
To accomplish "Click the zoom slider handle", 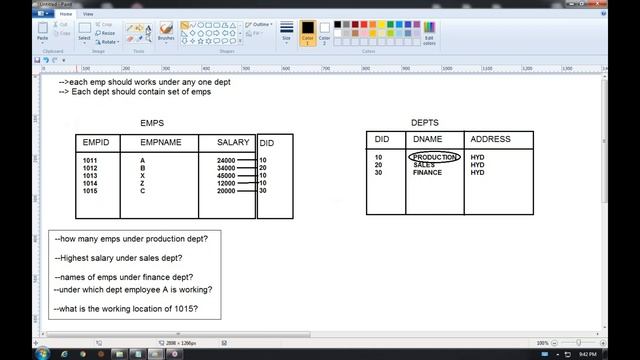I will coord(578,343).
